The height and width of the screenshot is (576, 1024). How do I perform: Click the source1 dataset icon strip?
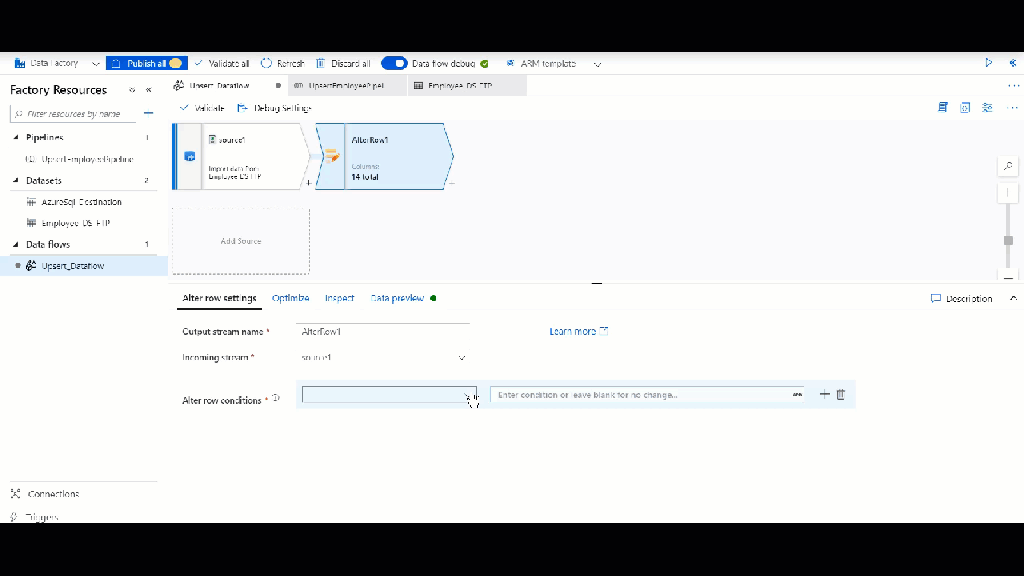point(189,157)
